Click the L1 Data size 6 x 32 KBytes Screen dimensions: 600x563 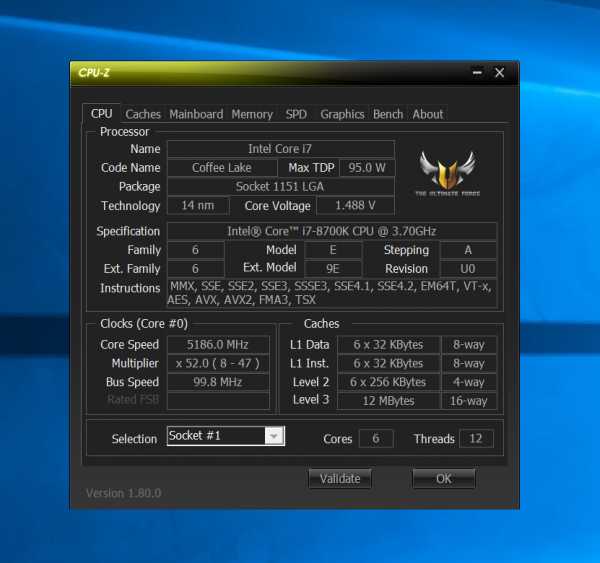pos(388,344)
